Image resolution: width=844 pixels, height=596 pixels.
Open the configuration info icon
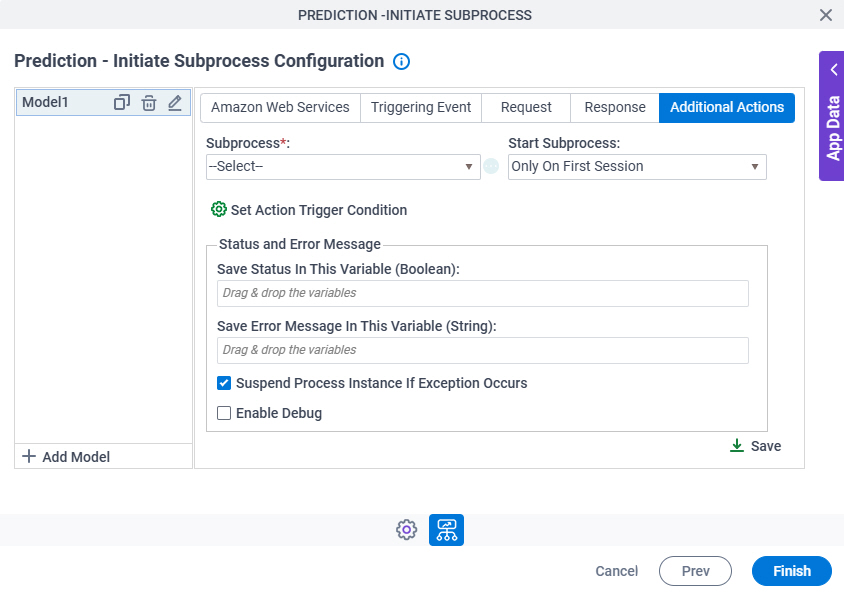tap(401, 61)
